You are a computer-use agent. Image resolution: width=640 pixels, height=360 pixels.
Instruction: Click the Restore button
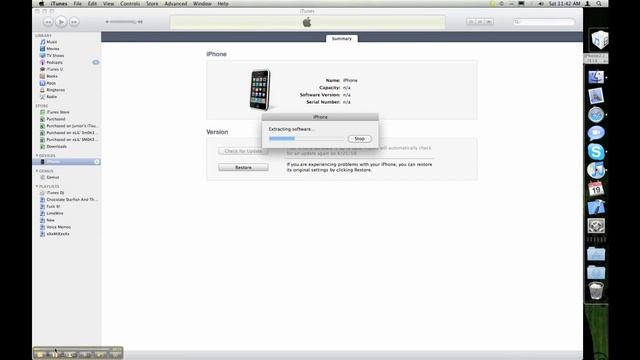click(243, 167)
